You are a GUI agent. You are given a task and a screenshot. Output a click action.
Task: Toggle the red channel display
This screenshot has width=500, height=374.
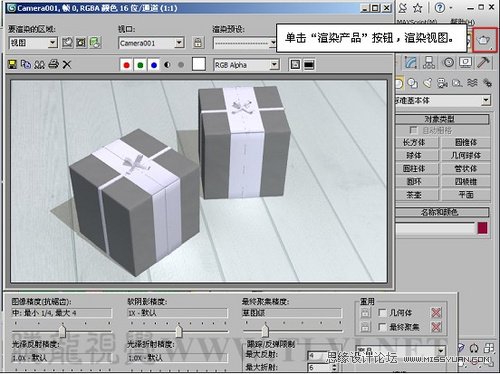click(x=126, y=65)
